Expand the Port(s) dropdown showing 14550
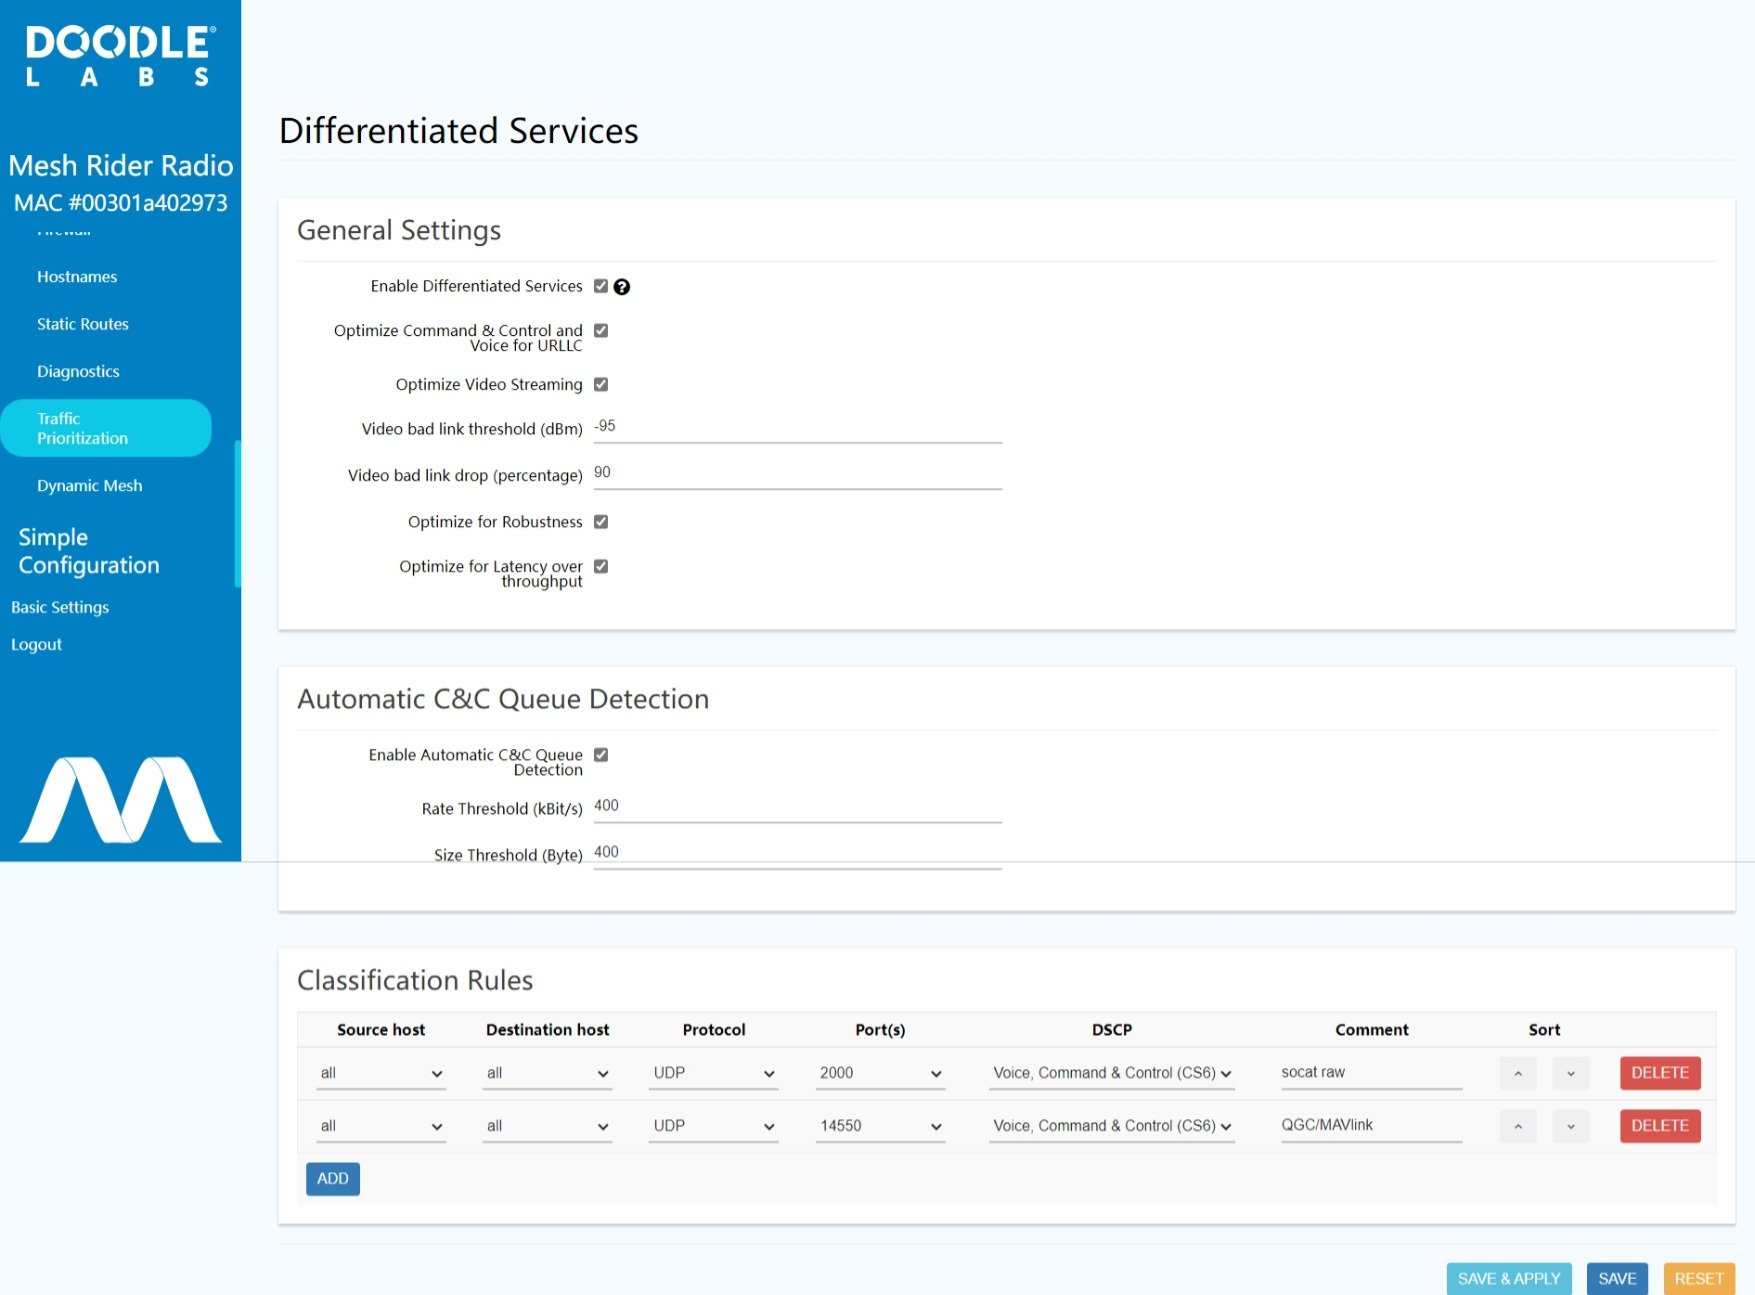This screenshot has width=1755, height=1295. 879,1126
